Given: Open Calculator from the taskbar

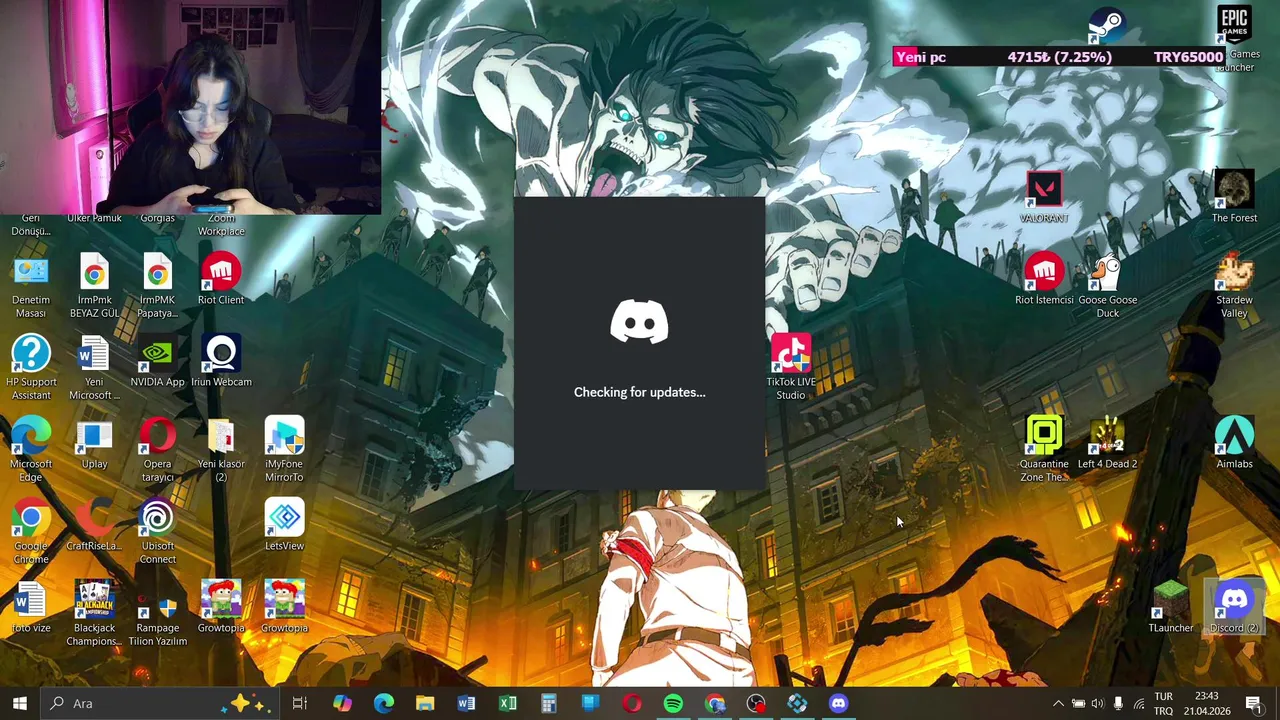Looking at the screenshot, I should coord(549,703).
